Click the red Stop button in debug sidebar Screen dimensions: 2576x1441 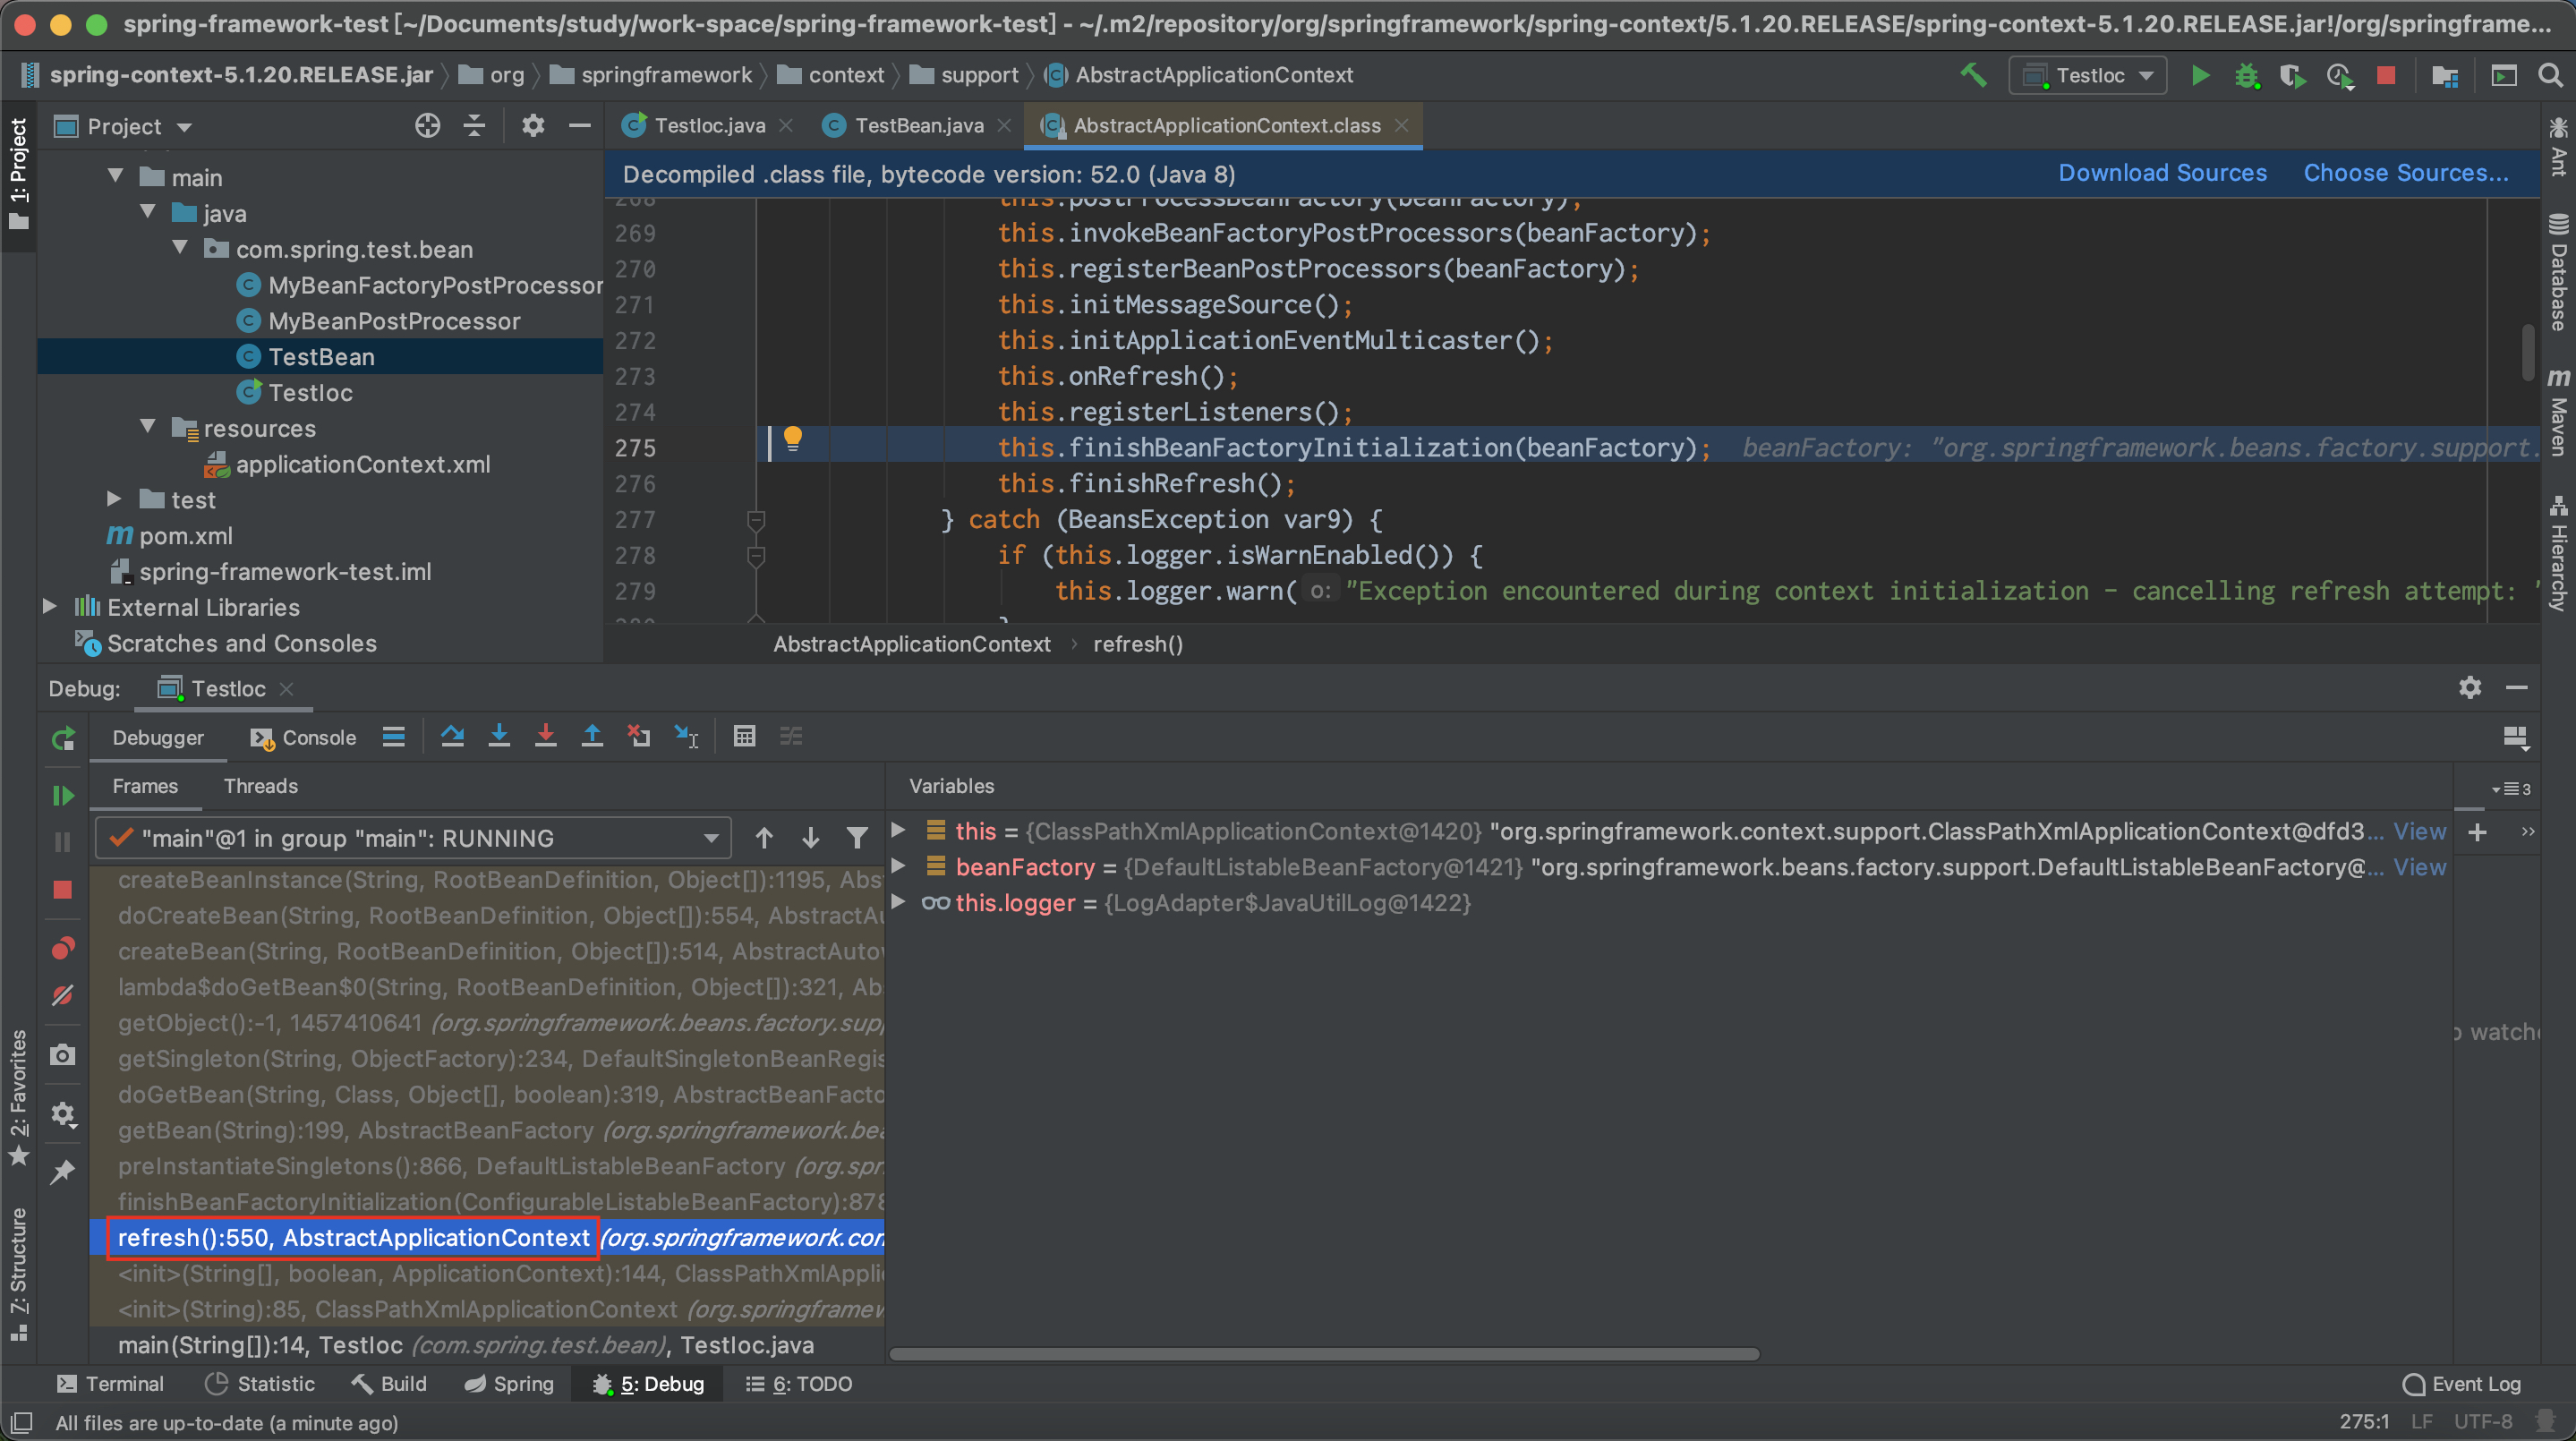pyautogui.click(x=62, y=890)
